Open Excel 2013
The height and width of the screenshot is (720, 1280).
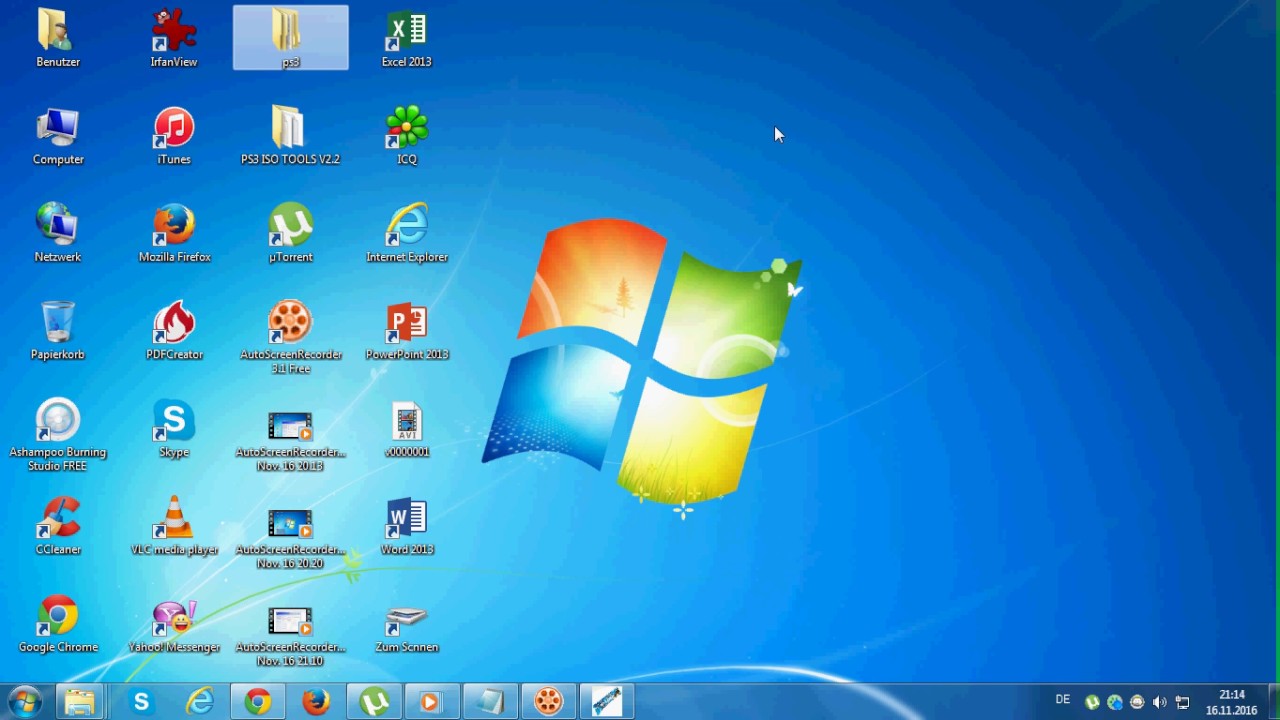(407, 30)
